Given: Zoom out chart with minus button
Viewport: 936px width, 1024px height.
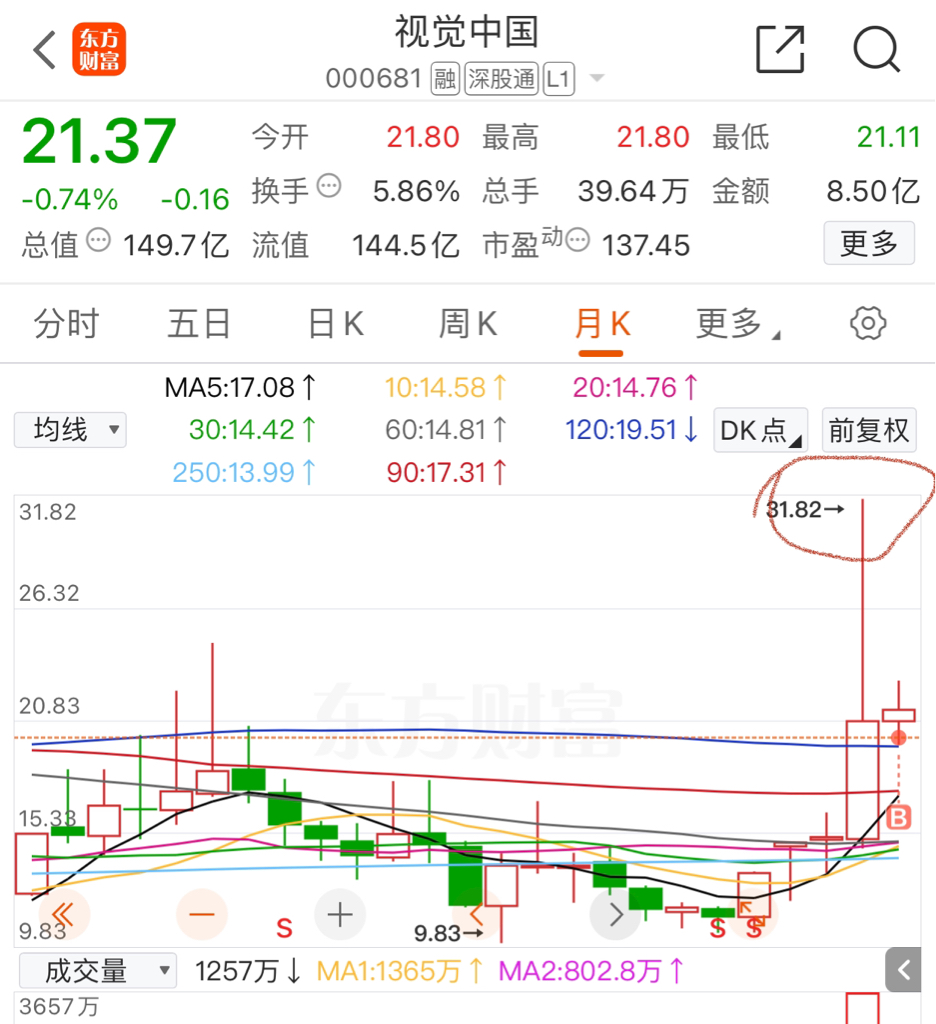Looking at the screenshot, I should [202, 914].
